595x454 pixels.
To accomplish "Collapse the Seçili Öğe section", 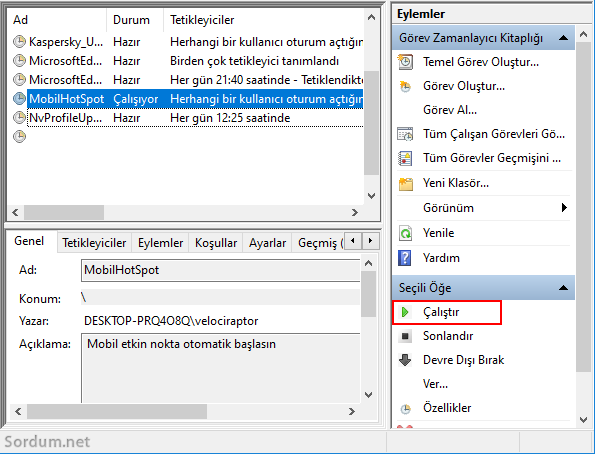I will point(564,288).
